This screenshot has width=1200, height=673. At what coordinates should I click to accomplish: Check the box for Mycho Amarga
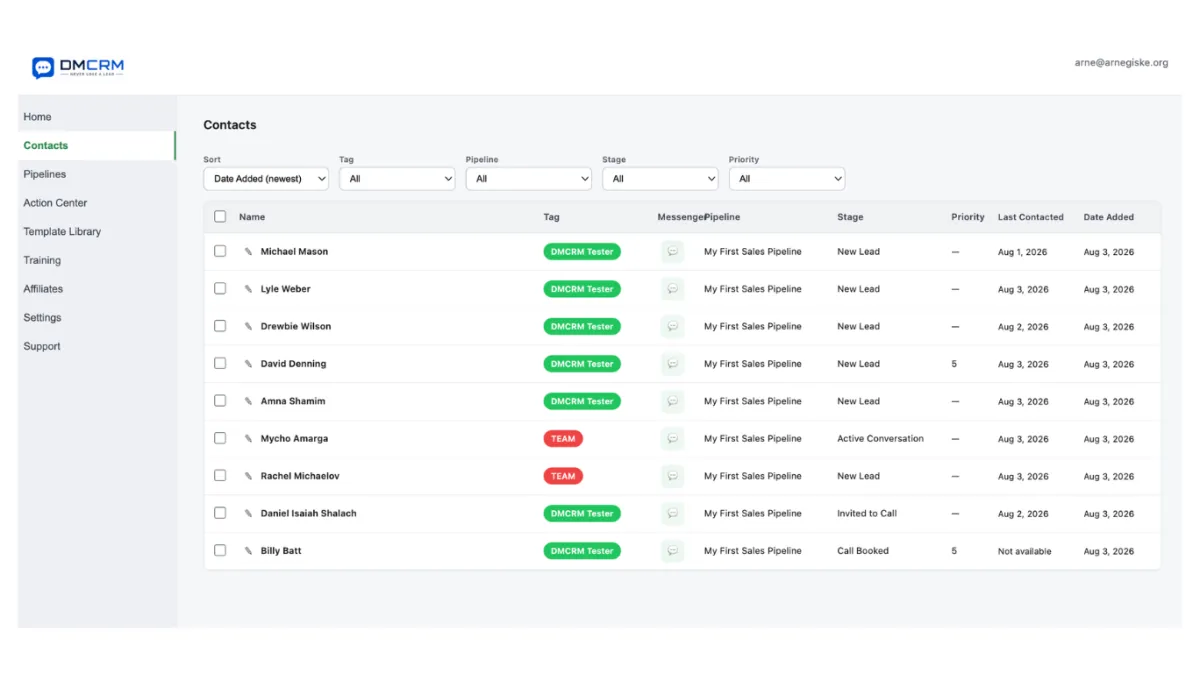[x=220, y=438]
